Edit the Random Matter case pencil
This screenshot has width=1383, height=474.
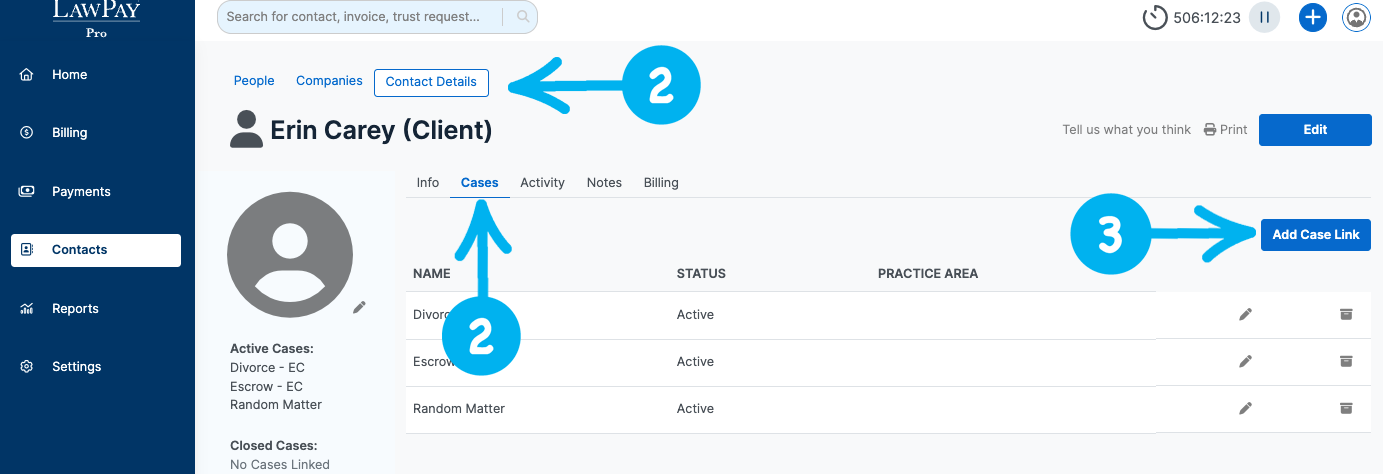point(1245,409)
